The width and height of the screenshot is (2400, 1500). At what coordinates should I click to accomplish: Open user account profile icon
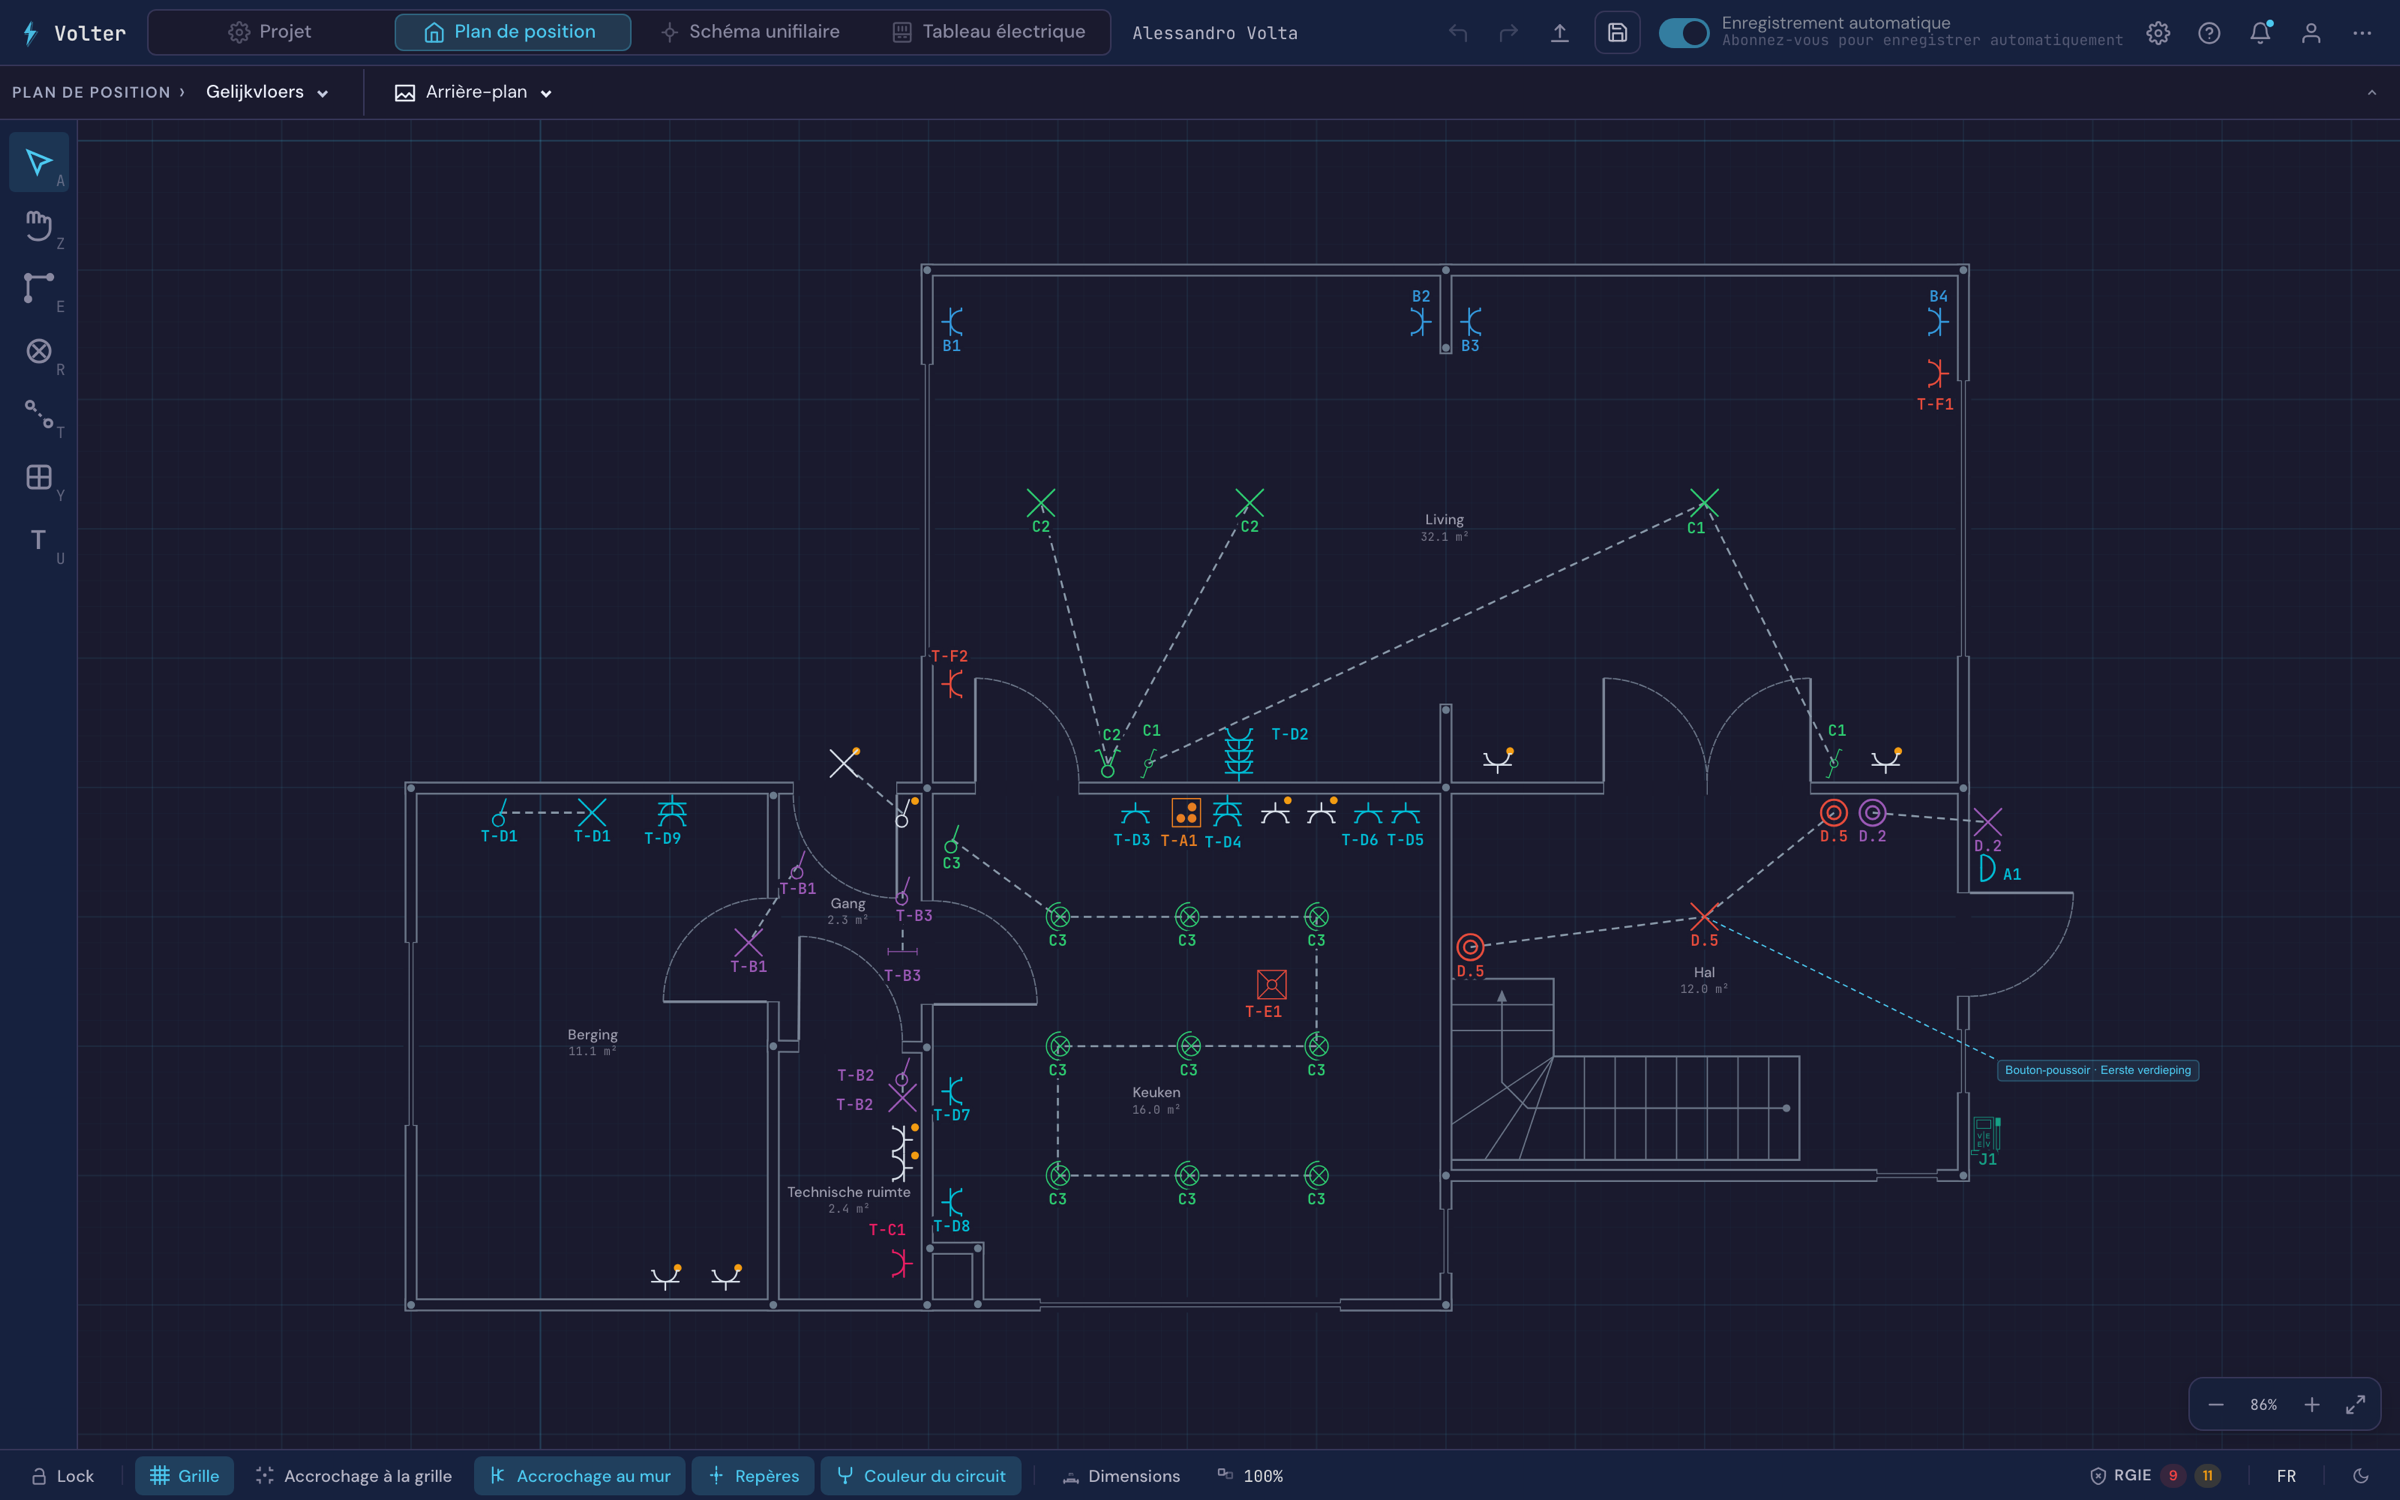coord(2311,33)
